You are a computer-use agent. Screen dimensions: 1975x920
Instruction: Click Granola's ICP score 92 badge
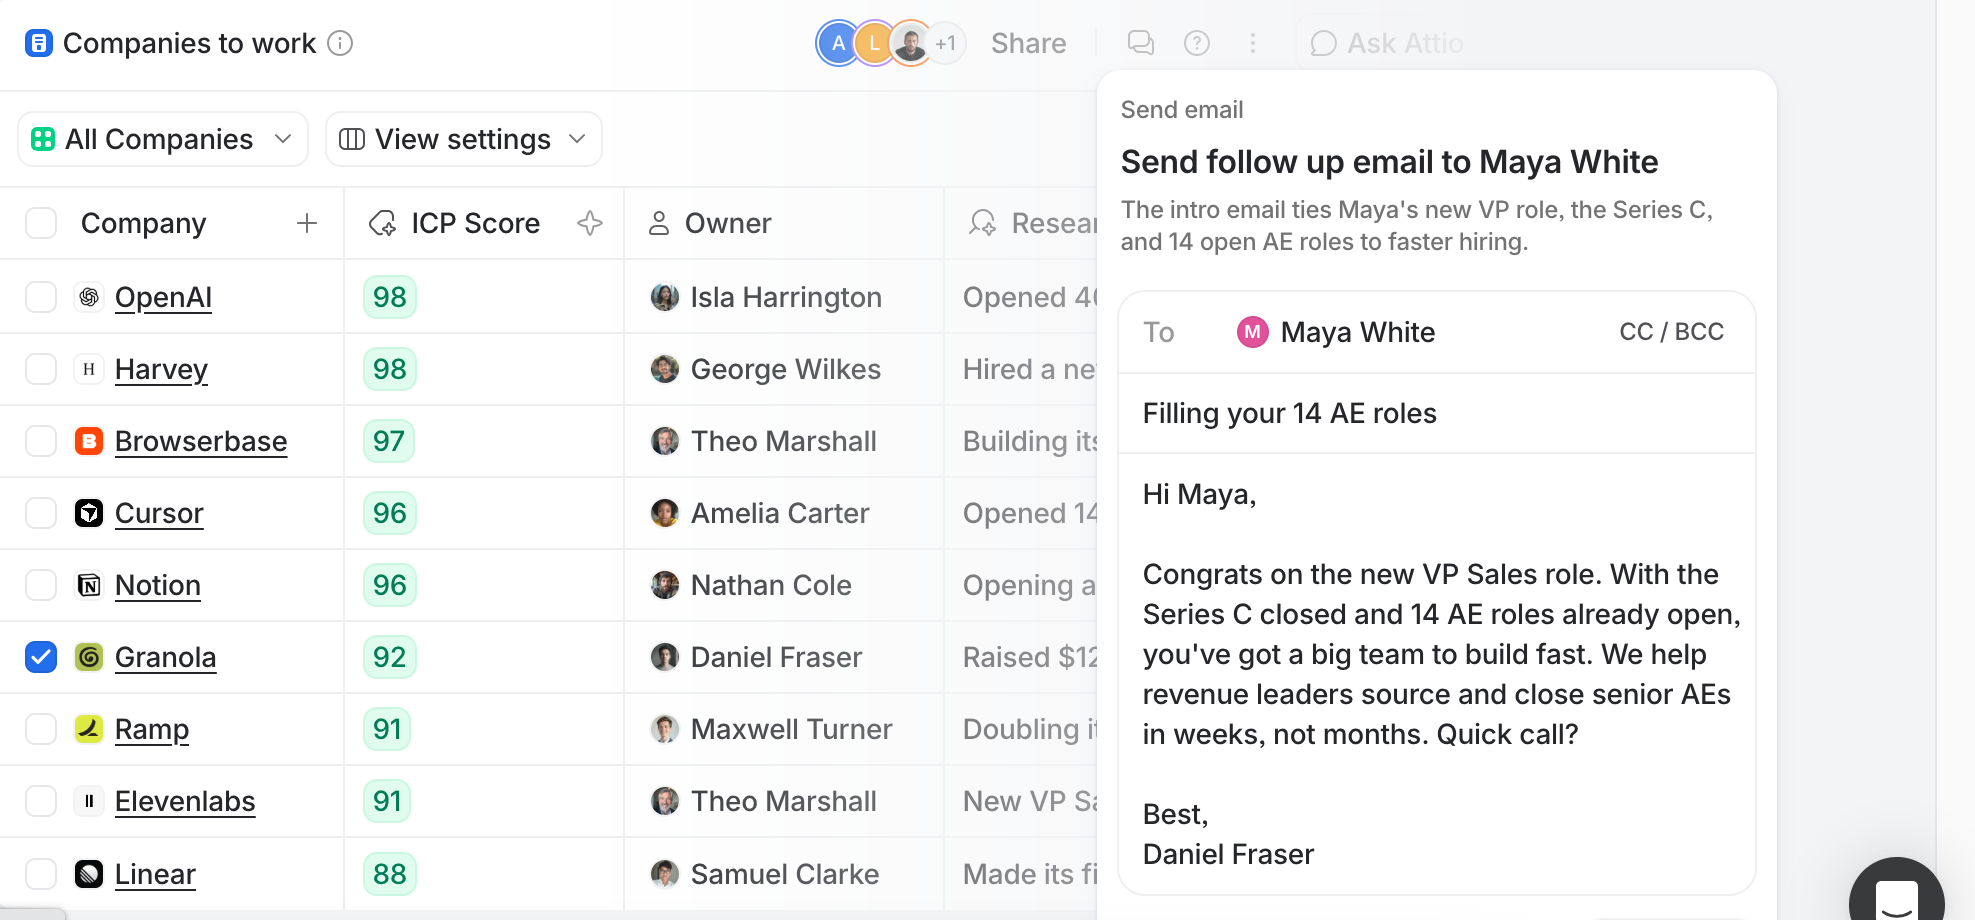click(x=389, y=657)
